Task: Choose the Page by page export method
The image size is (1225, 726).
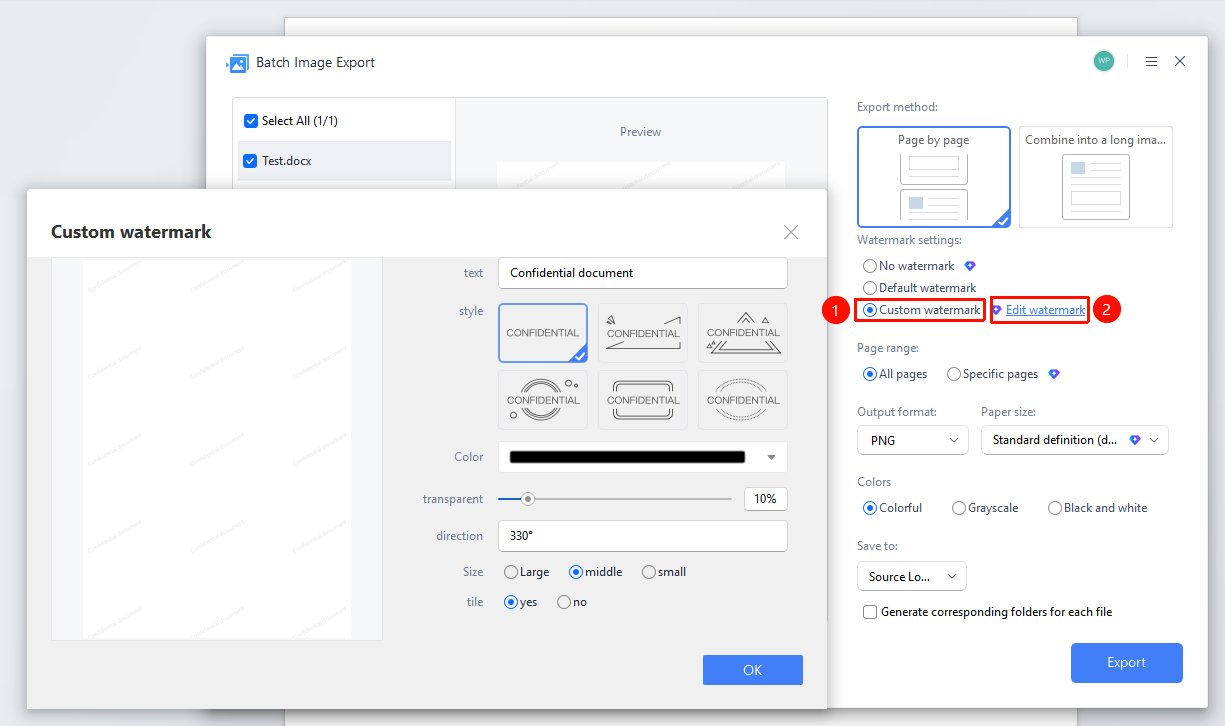Action: (934, 177)
